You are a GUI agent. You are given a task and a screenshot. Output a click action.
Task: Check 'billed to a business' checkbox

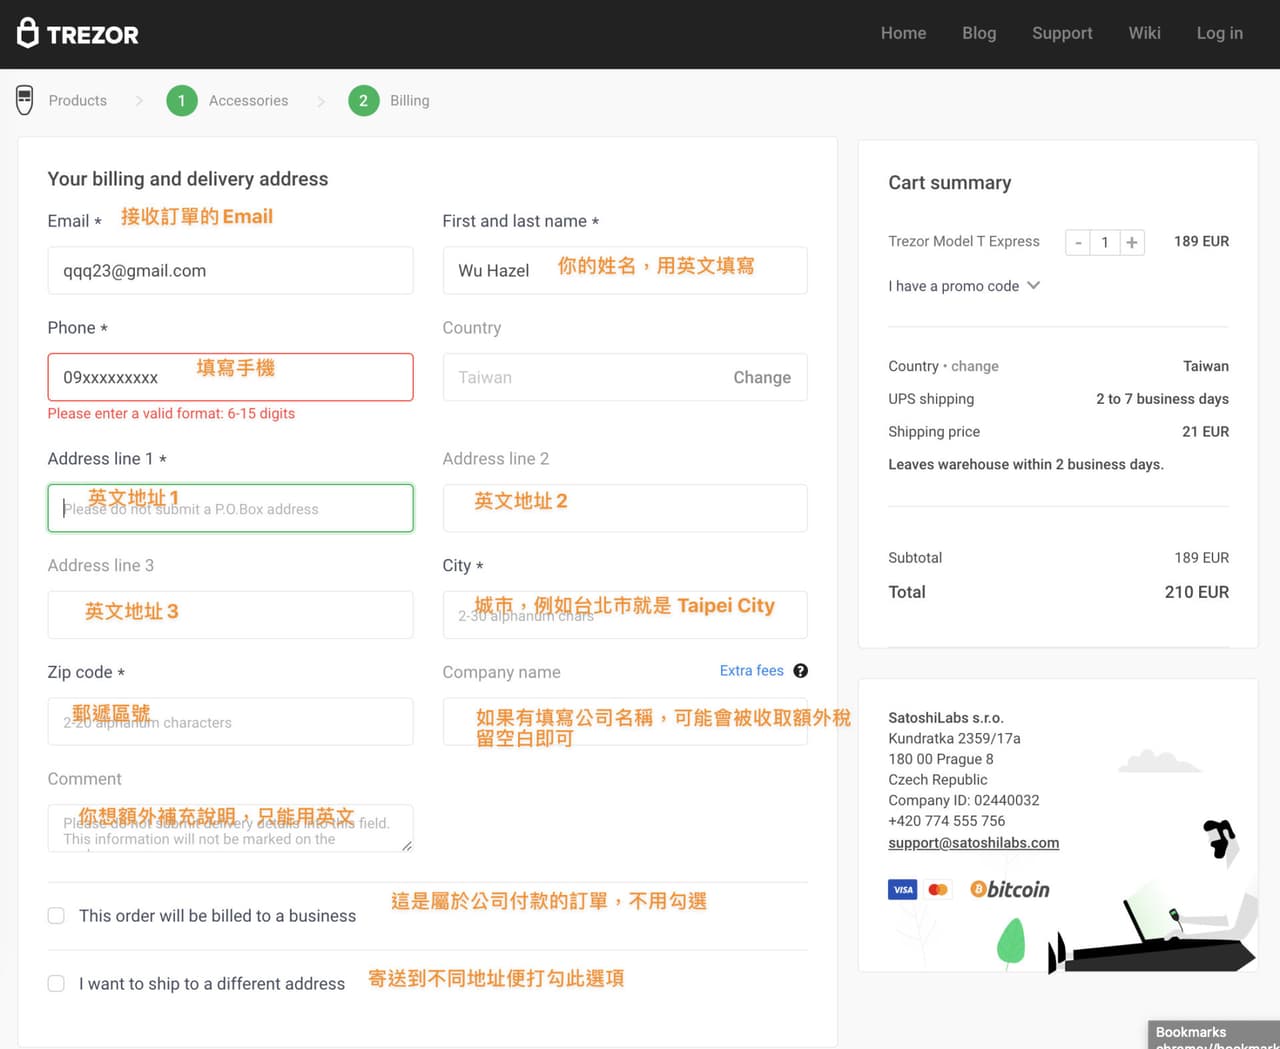[x=56, y=916]
